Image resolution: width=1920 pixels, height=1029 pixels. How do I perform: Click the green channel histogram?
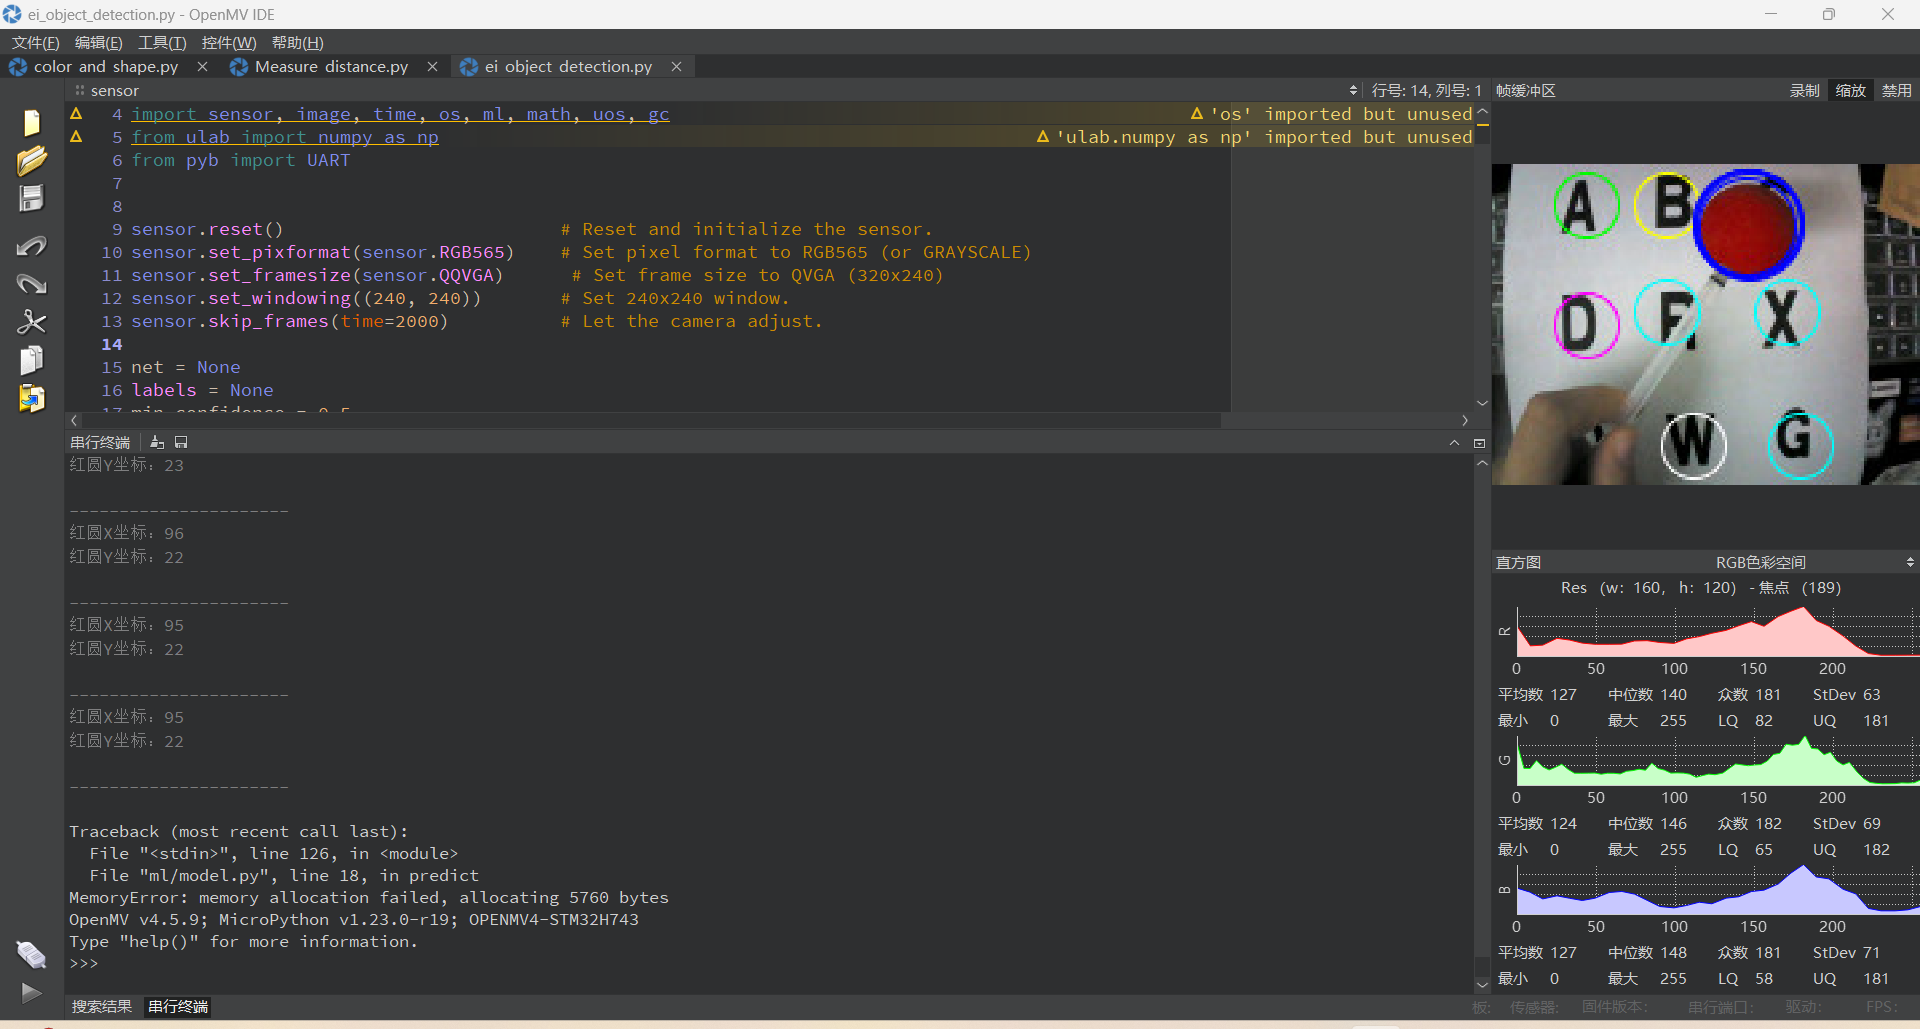pos(1718,759)
